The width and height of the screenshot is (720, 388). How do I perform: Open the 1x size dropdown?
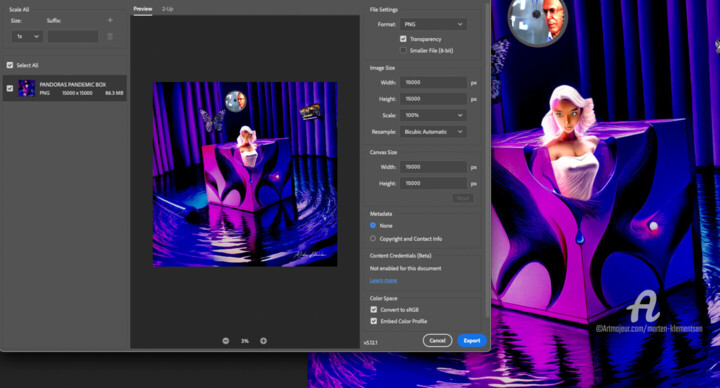click(27, 36)
